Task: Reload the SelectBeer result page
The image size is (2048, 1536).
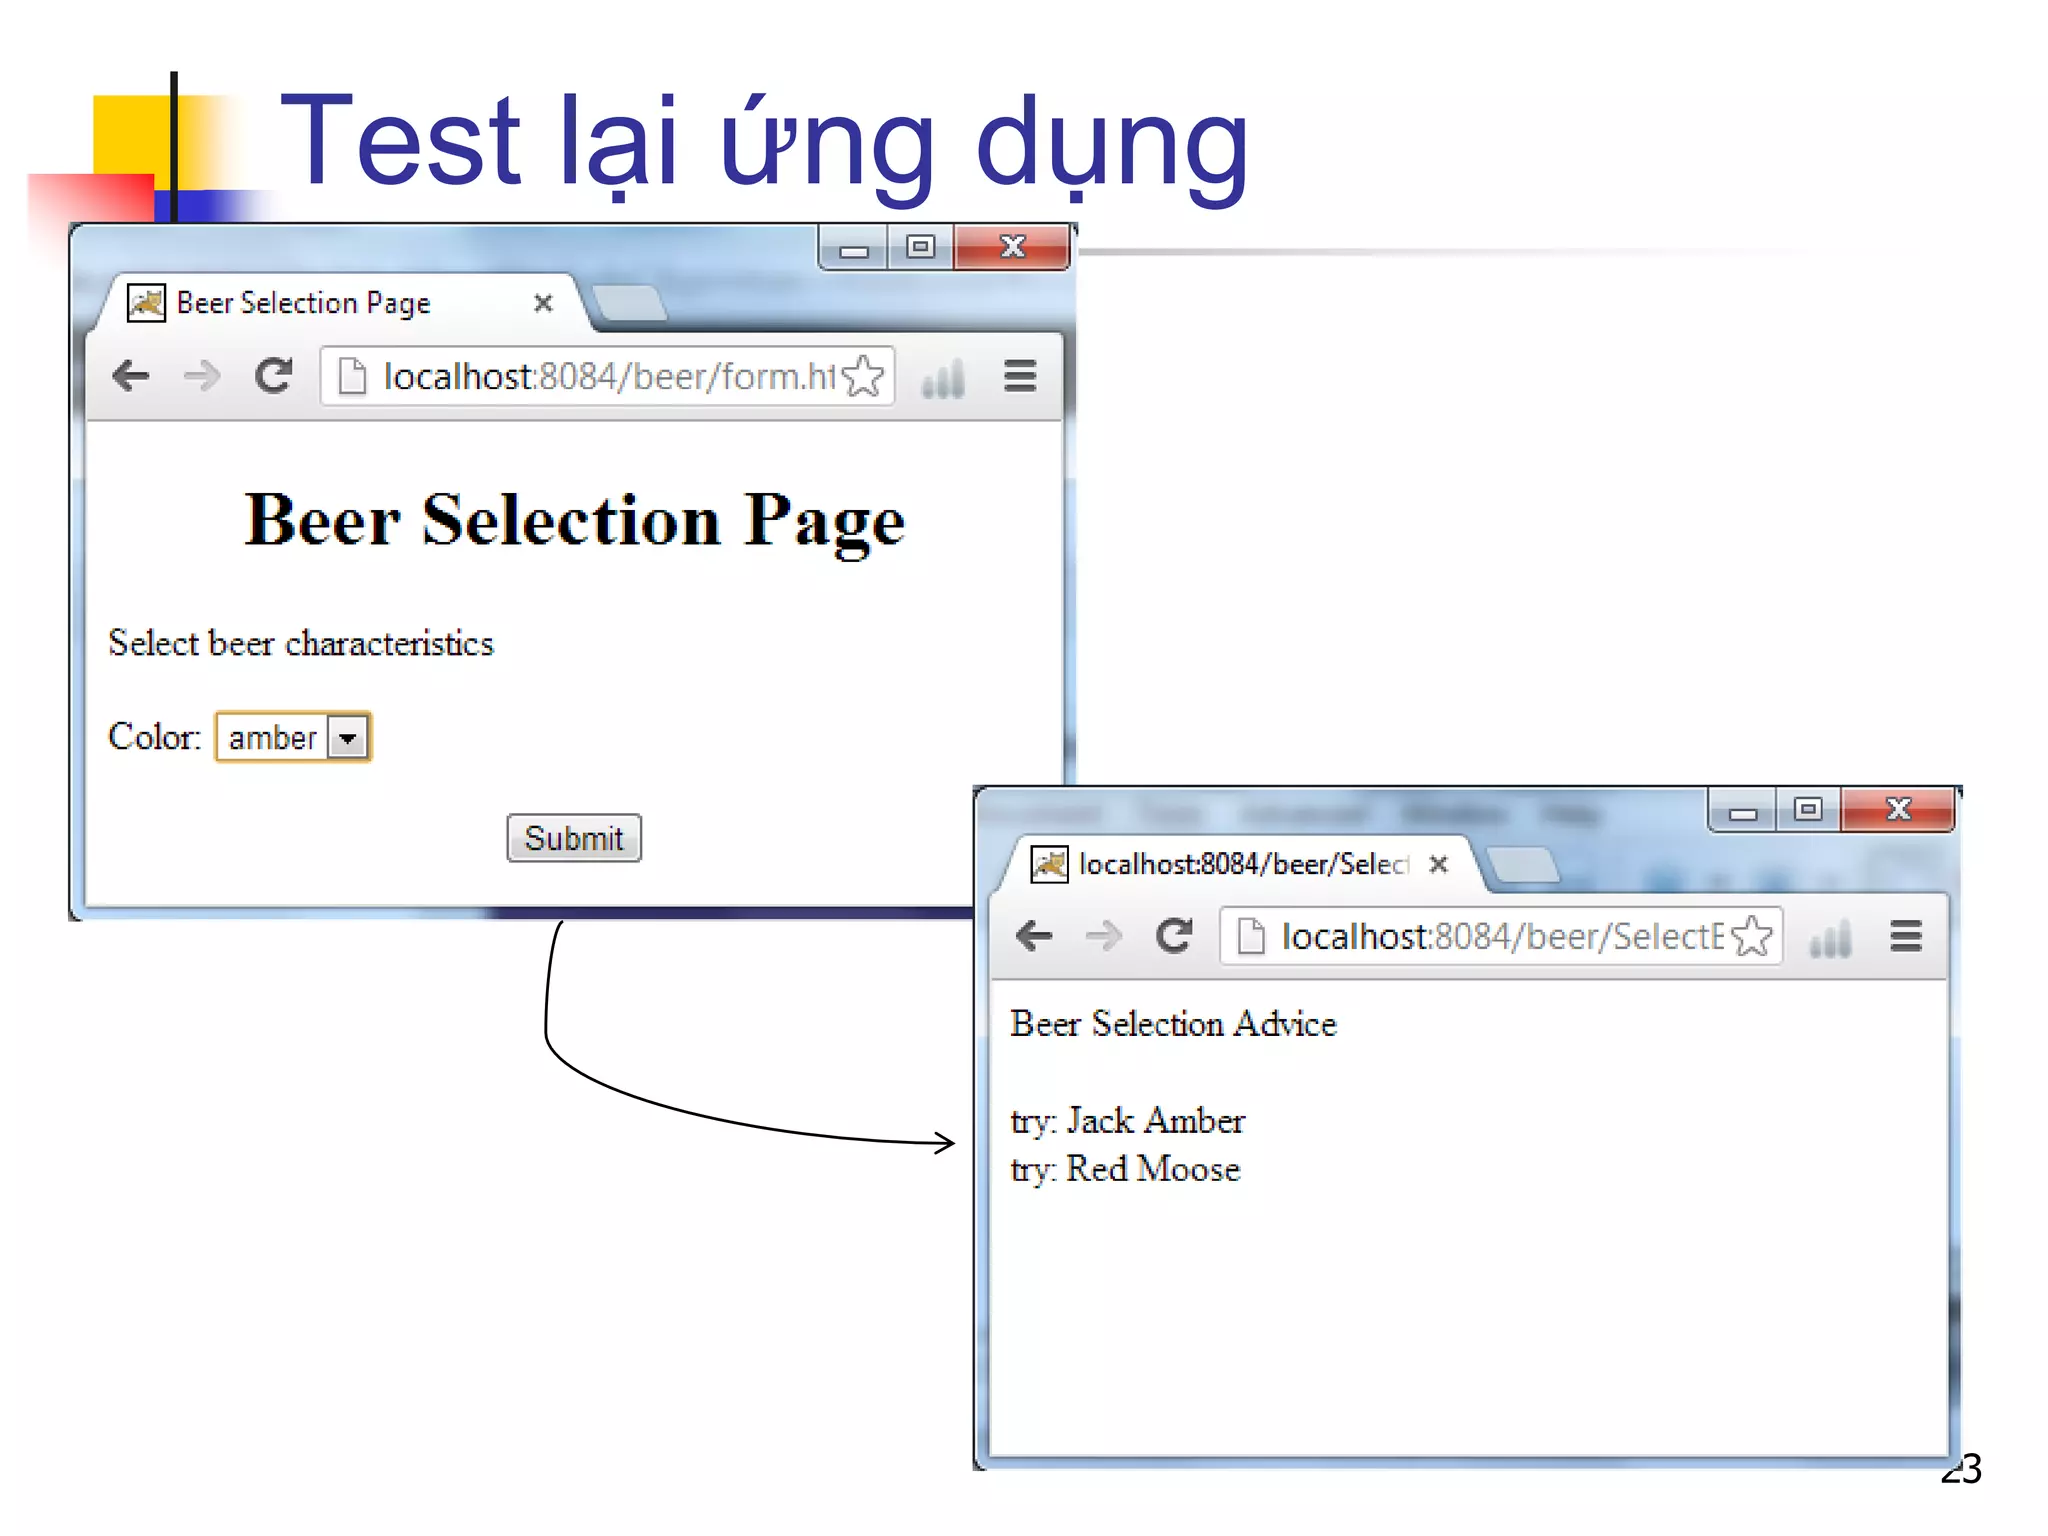Action: point(1174,936)
